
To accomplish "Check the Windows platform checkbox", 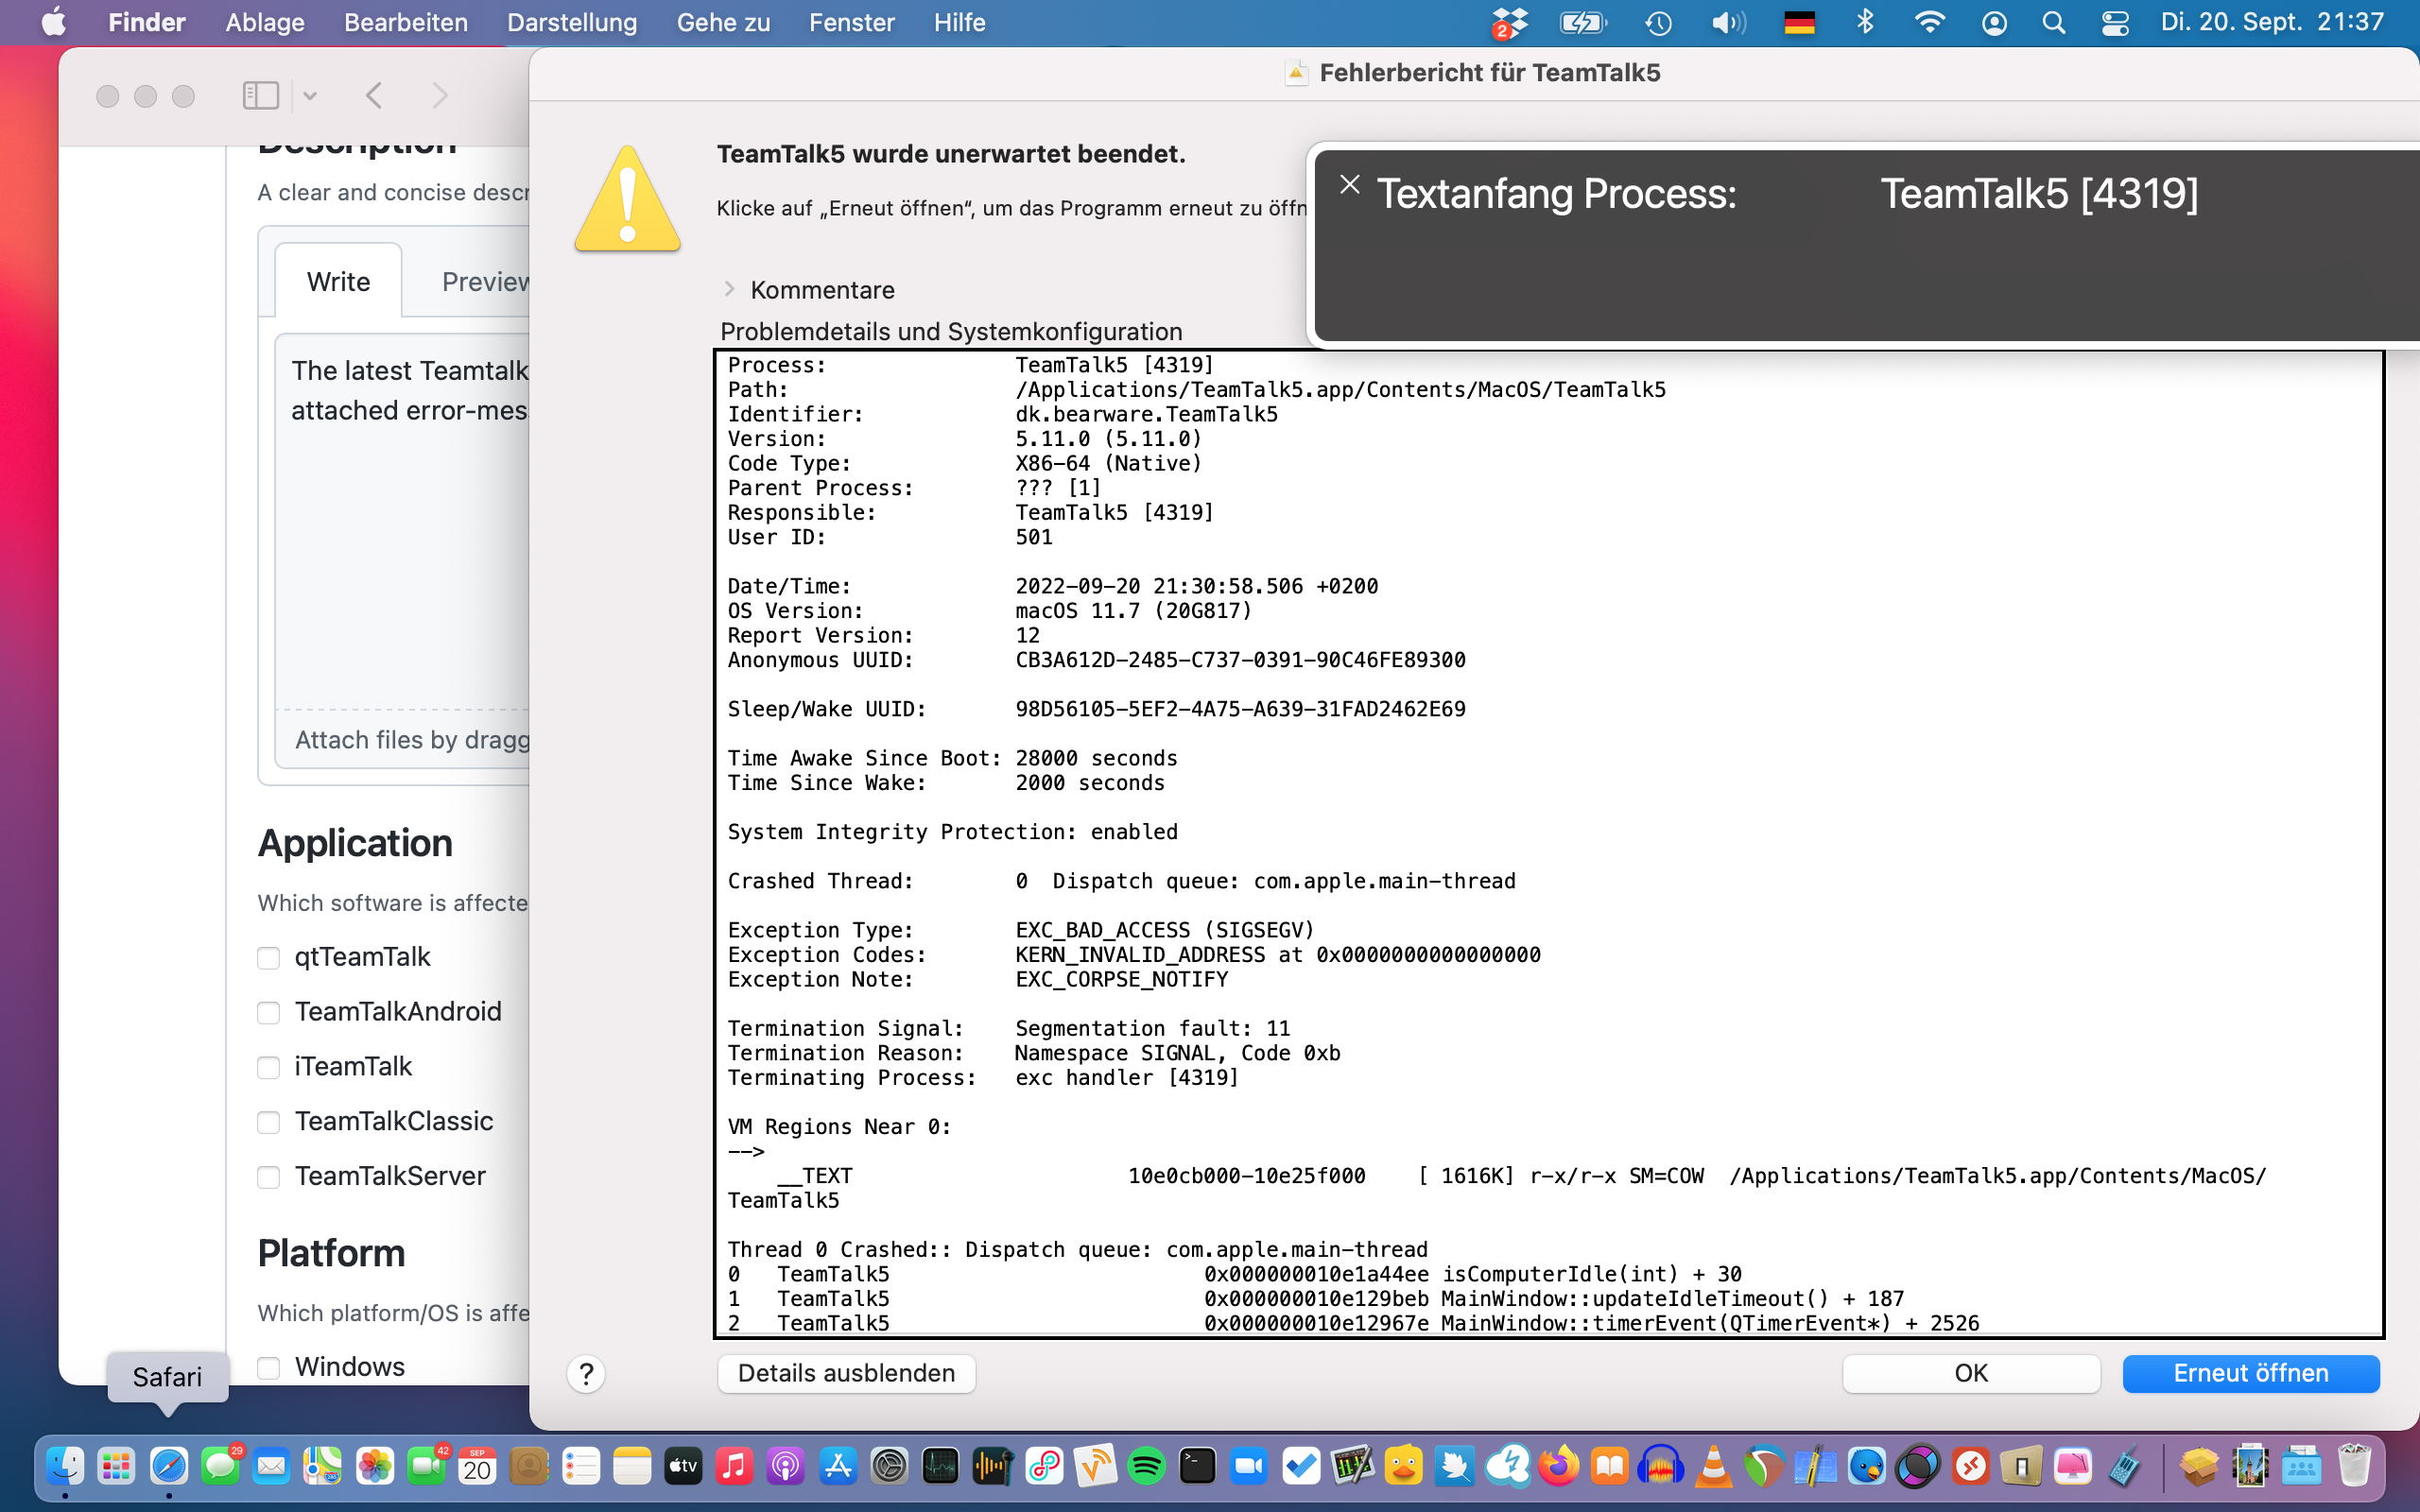I will [268, 1368].
